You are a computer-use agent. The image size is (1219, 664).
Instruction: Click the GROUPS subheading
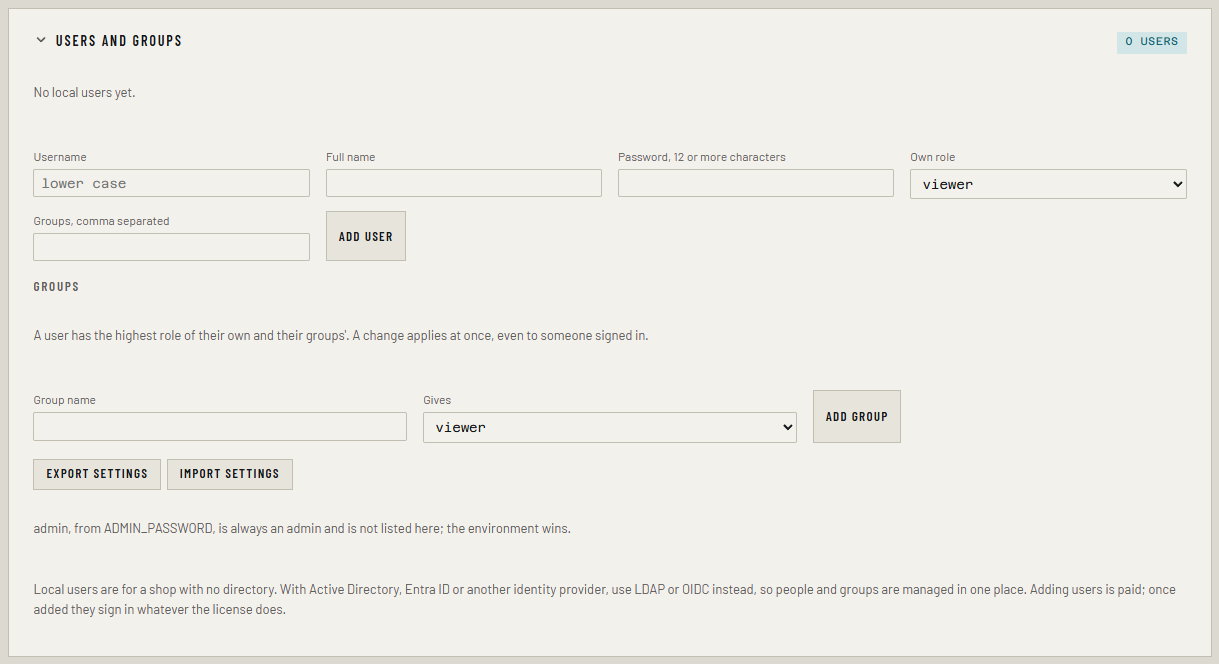(x=56, y=287)
